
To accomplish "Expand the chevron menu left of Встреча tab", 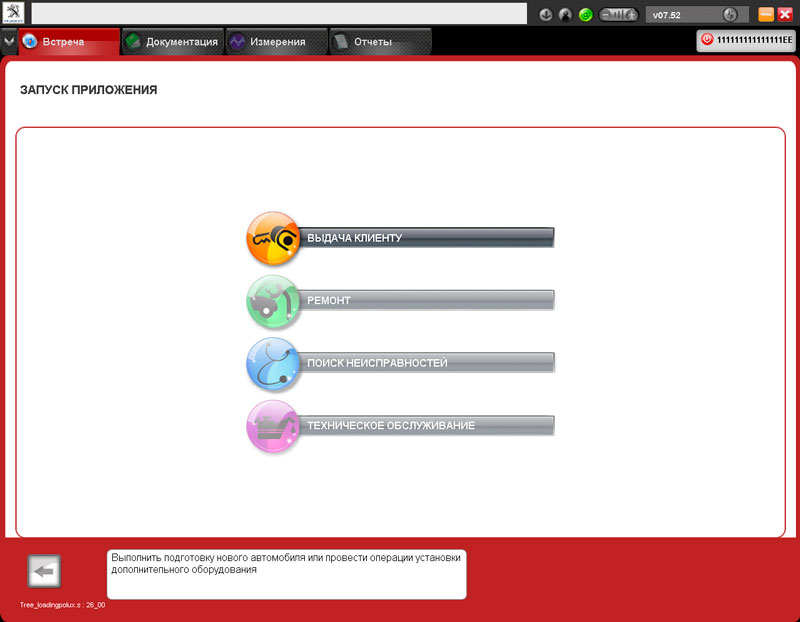I will pyautogui.click(x=9, y=42).
